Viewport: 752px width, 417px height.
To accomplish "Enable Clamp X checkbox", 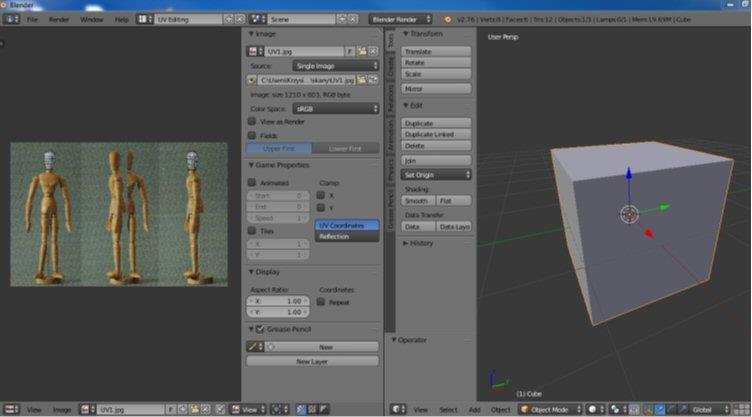I will 321,195.
